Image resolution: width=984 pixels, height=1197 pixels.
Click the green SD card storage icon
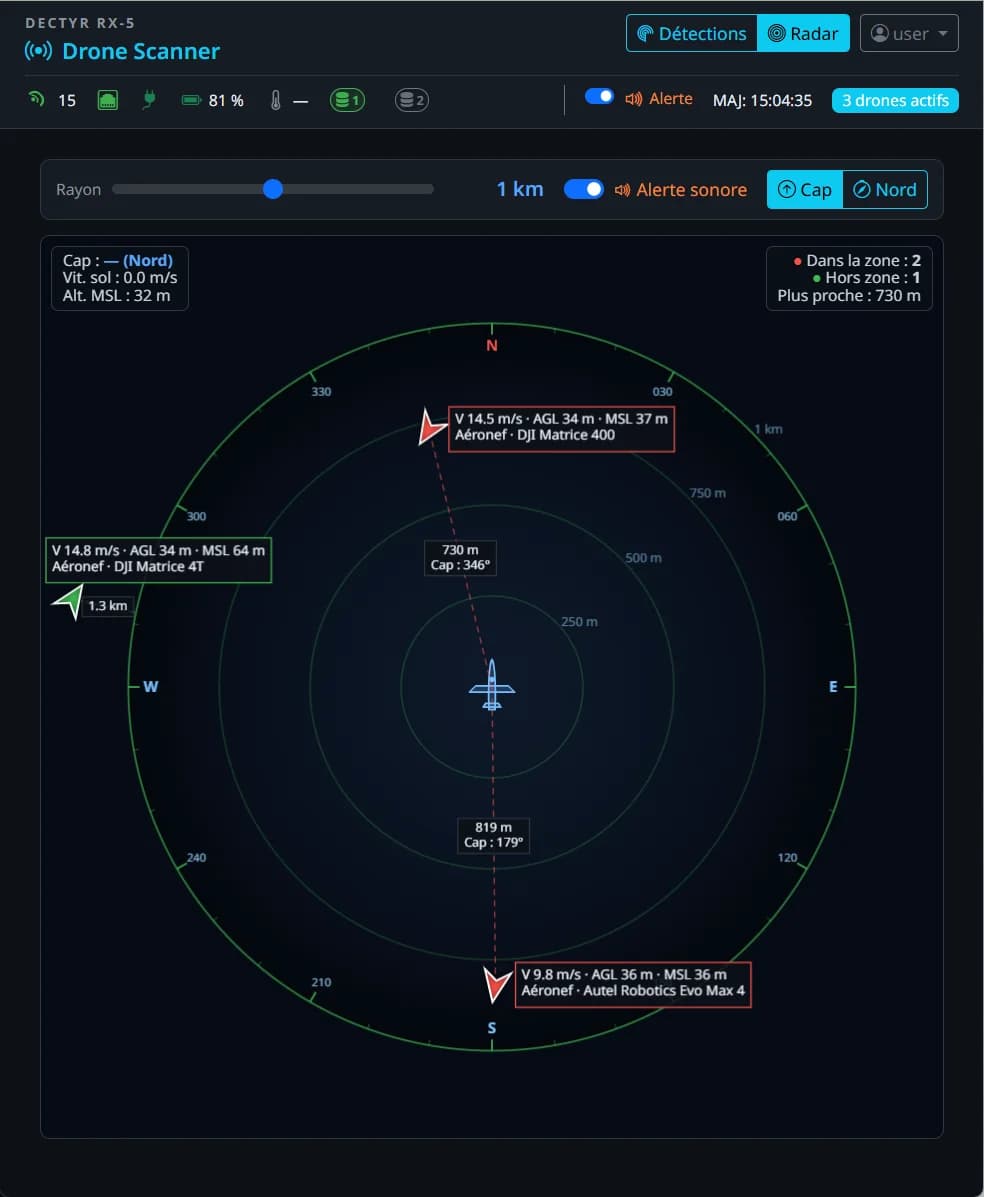108,100
